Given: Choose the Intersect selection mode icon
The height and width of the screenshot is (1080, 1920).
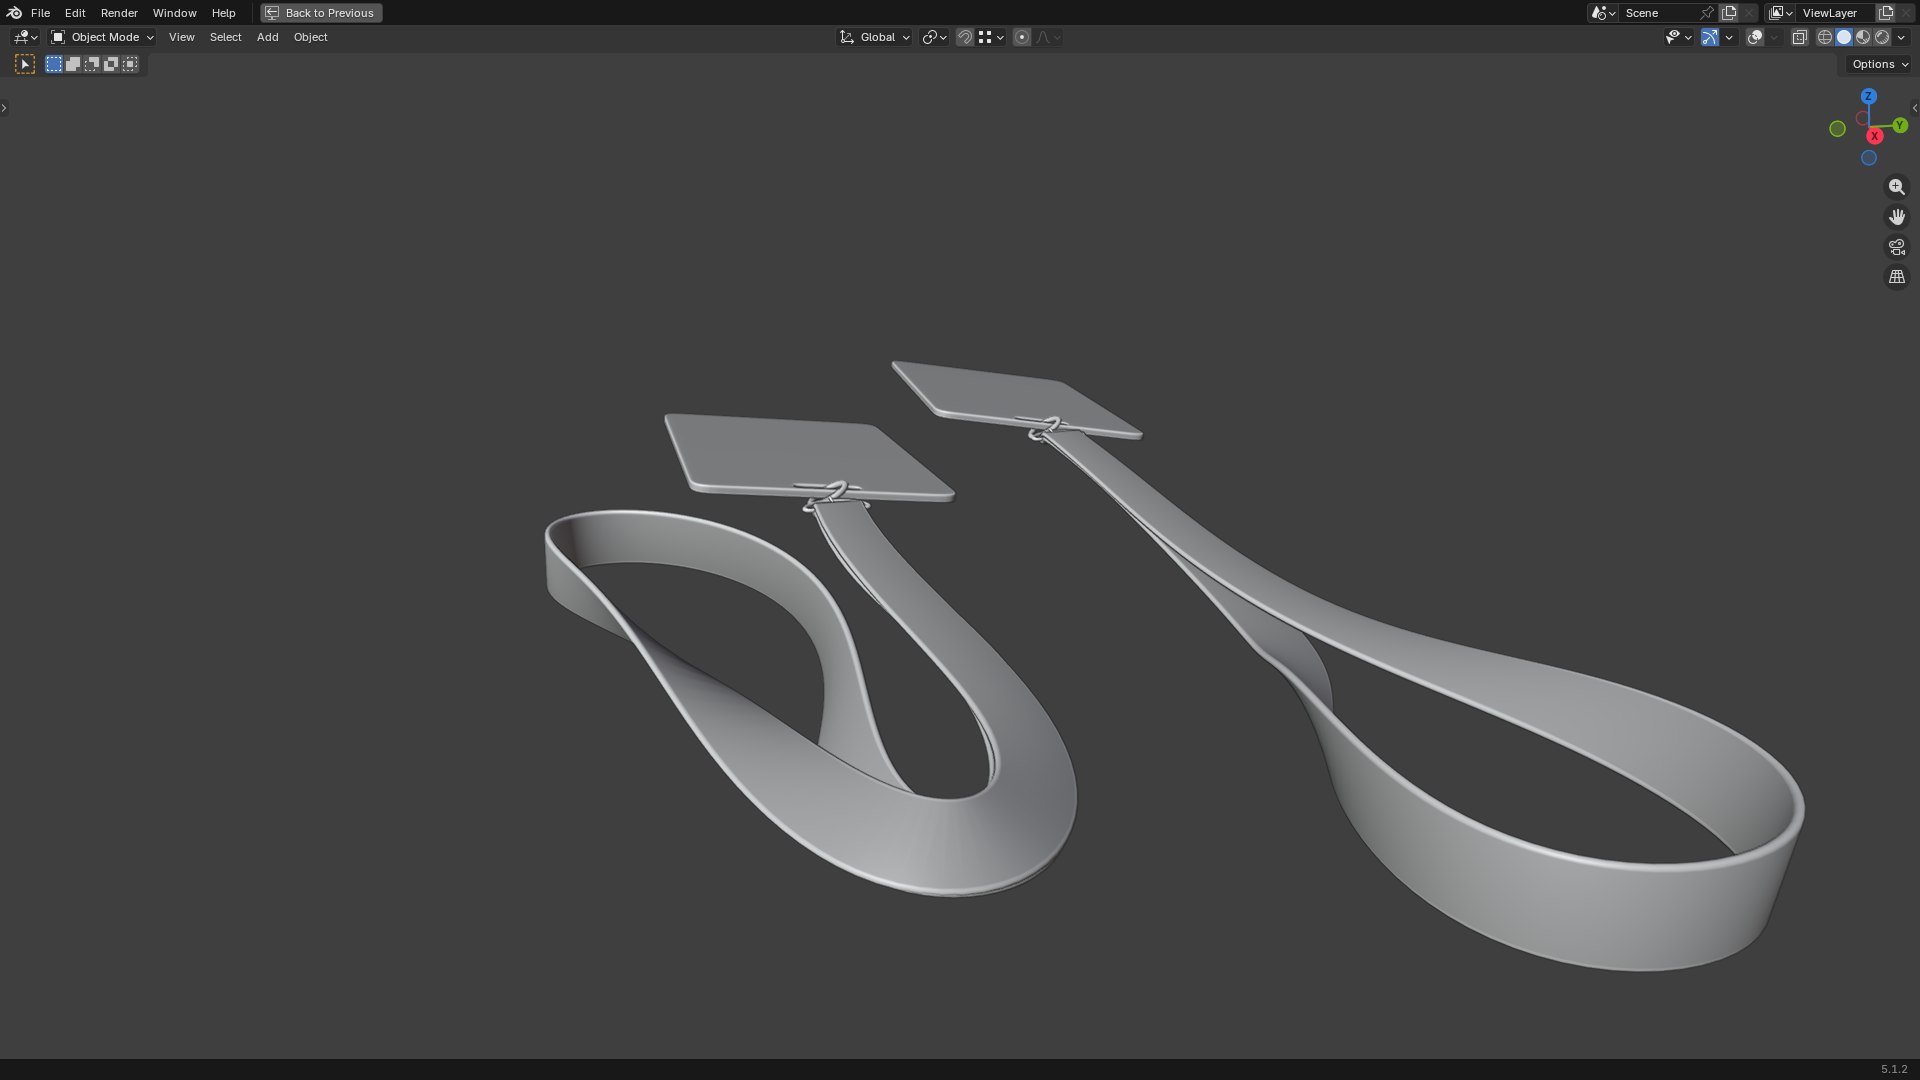Looking at the screenshot, I should tap(130, 64).
